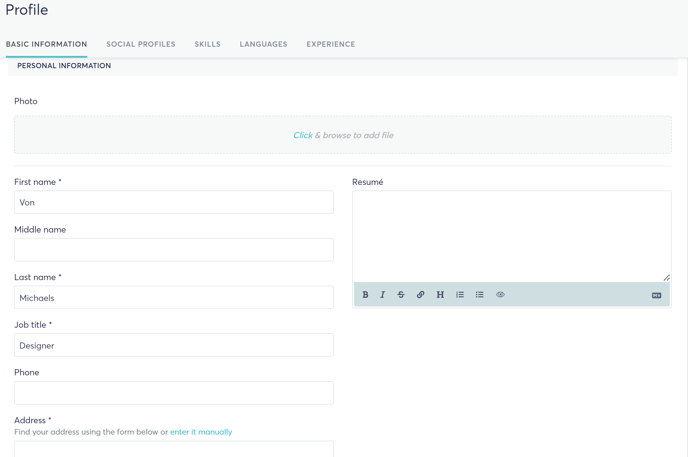688x457 pixels.
Task: Click the markdown icon in Resumé toolbar
Action: tap(656, 296)
